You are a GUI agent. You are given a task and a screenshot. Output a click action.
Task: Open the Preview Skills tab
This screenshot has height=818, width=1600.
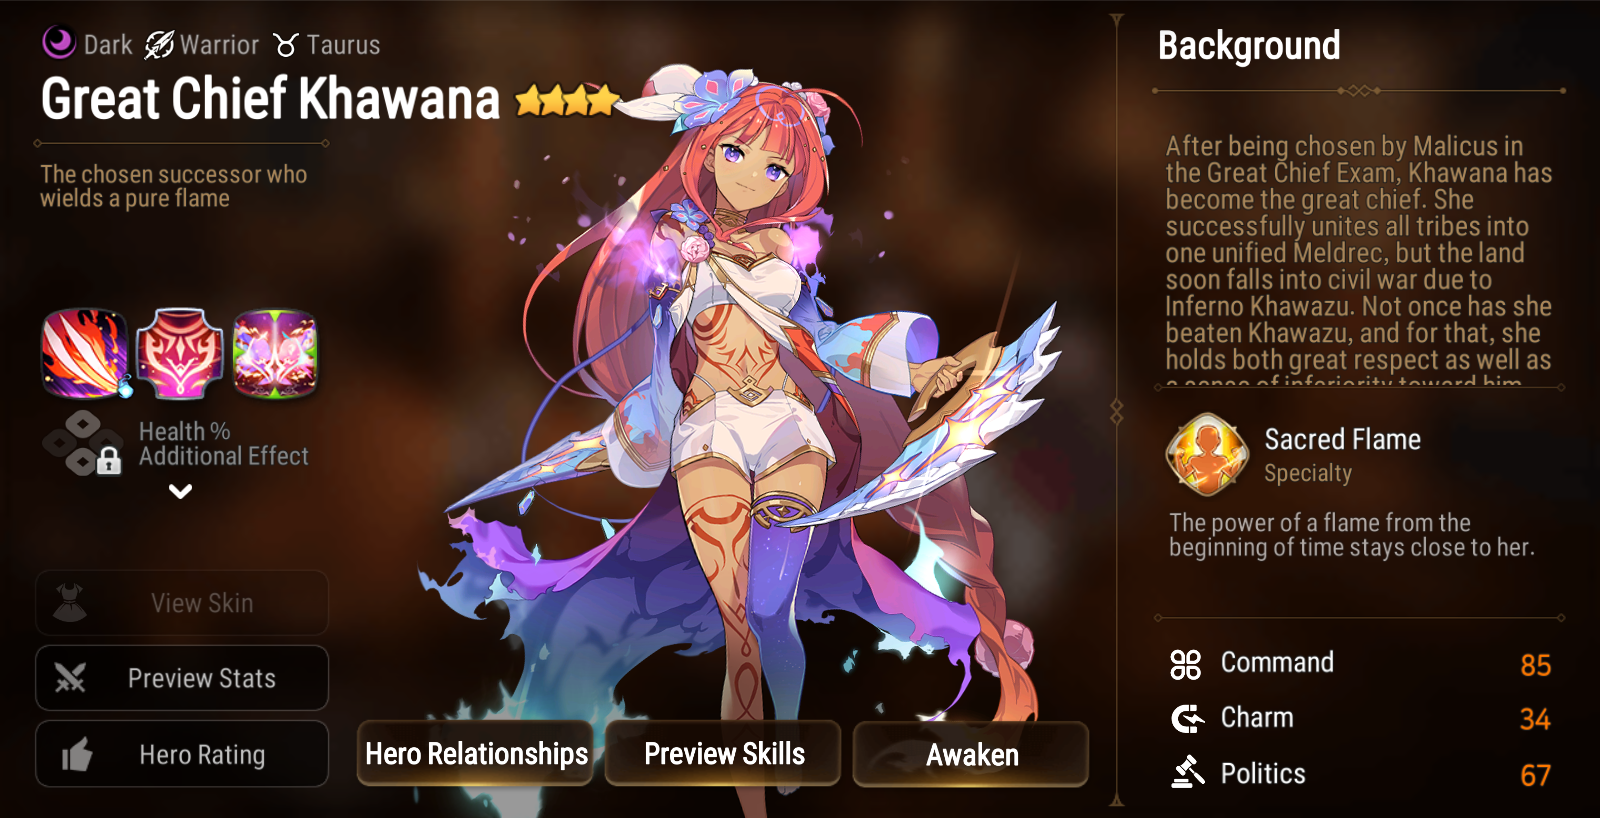(x=724, y=754)
